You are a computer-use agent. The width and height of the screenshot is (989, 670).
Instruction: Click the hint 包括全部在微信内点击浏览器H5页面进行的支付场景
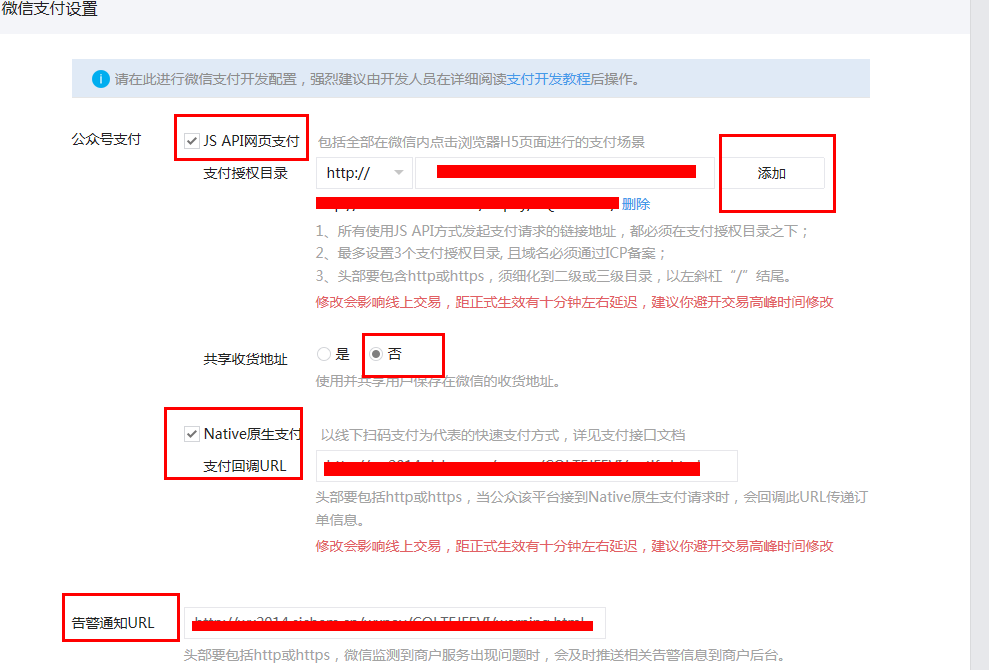481,142
